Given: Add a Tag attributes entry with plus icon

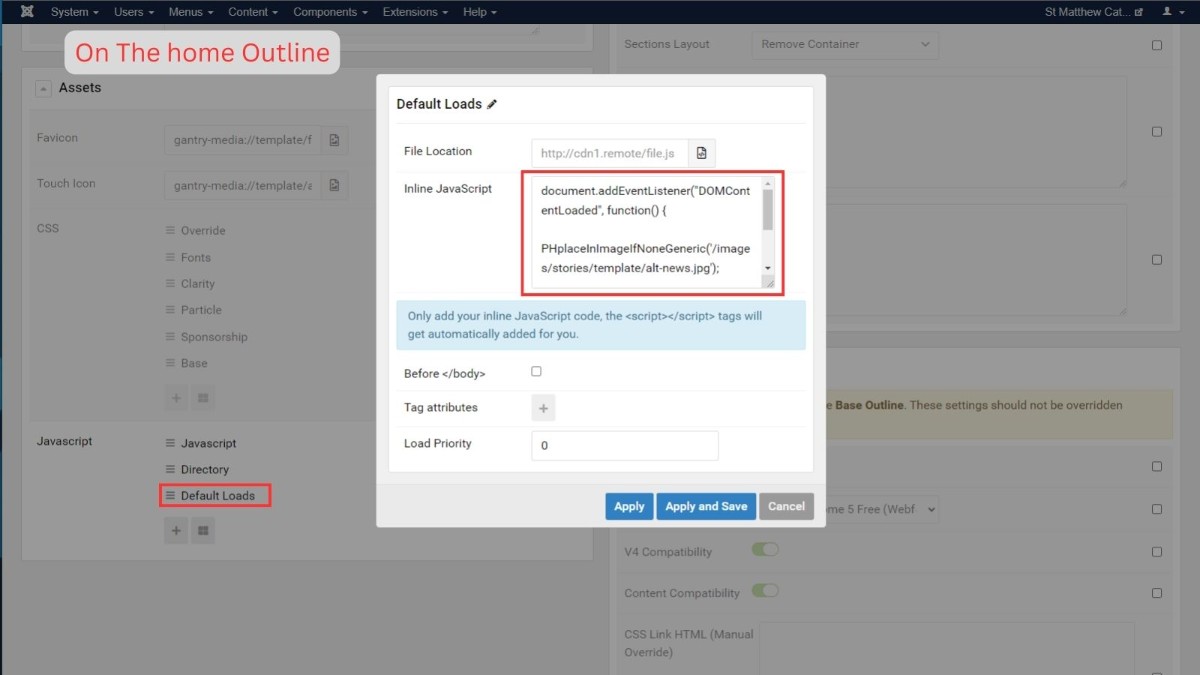Looking at the screenshot, I should [x=543, y=408].
